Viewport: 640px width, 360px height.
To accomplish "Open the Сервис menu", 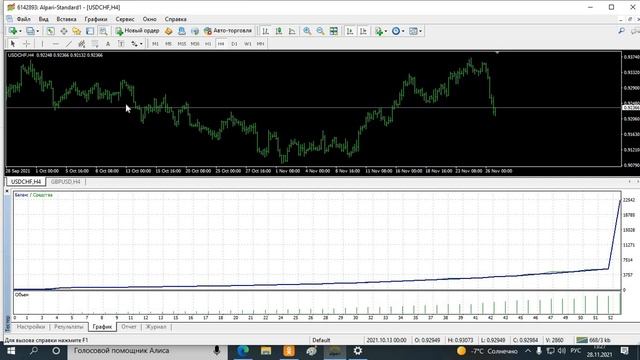I will [x=125, y=19].
